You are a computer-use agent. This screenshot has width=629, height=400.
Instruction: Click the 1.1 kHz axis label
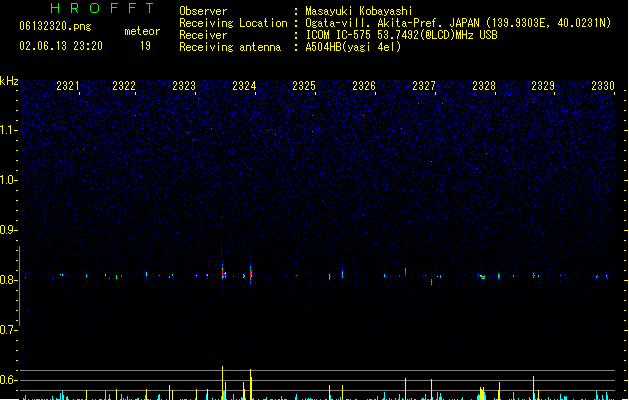click(8, 130)
